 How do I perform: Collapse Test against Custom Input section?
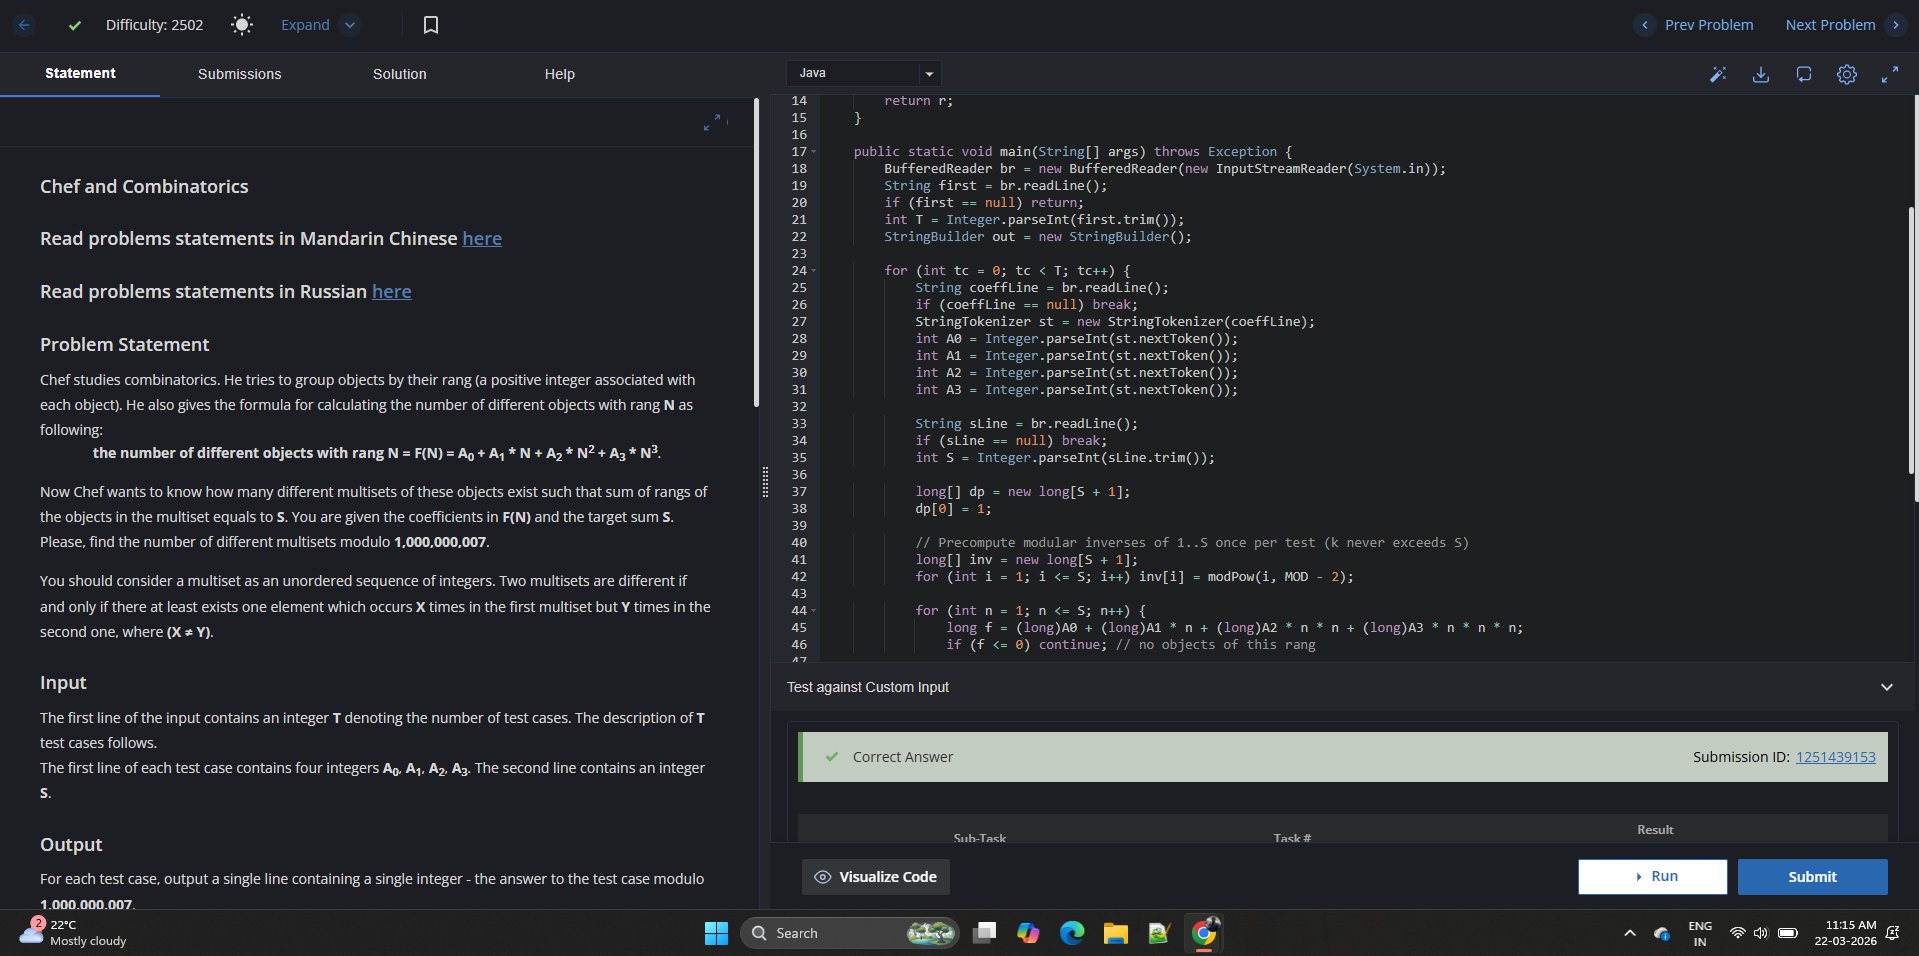click(1886, 687)
